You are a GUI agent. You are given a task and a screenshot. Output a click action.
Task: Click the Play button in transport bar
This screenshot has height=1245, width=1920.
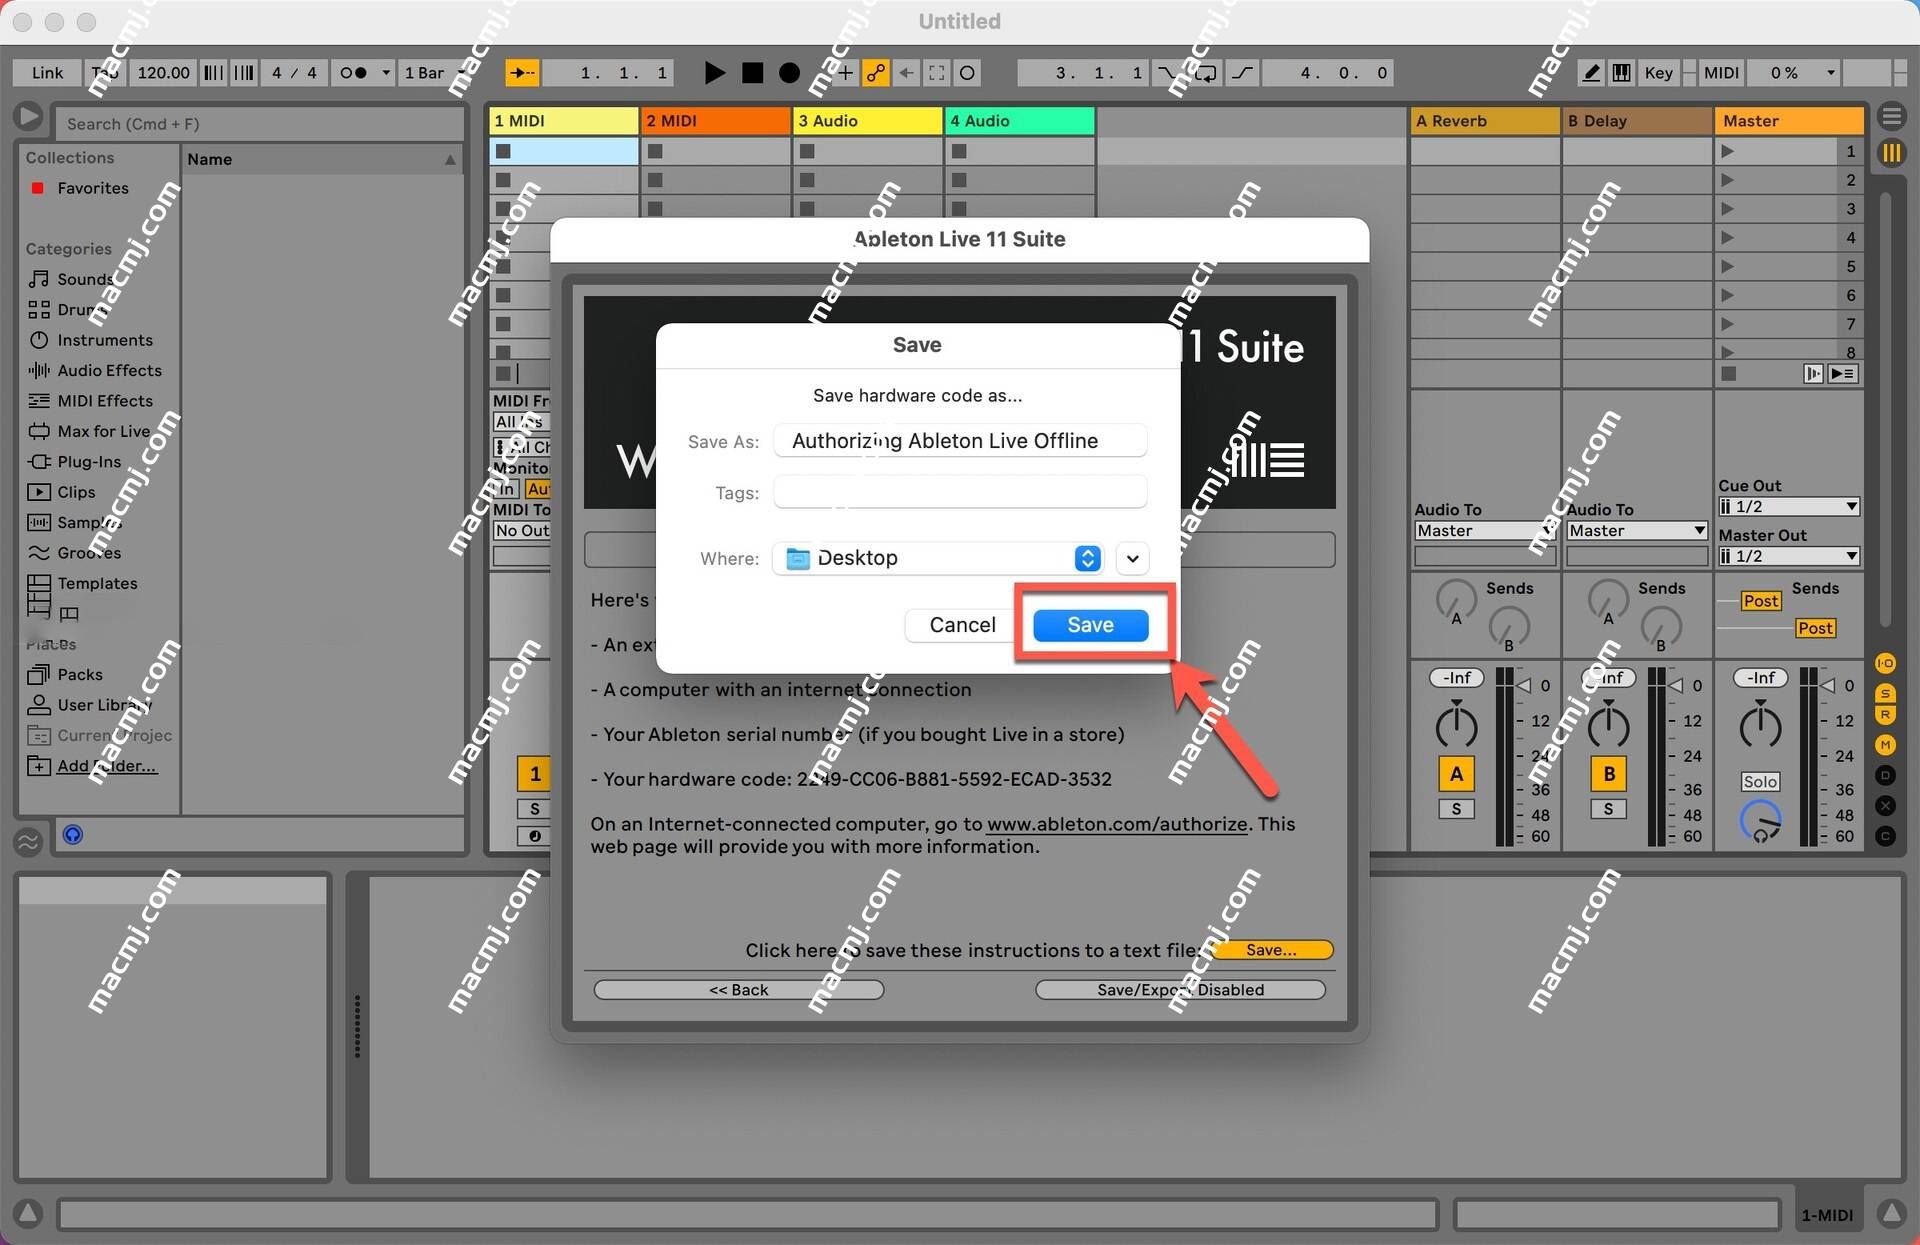(x=714, y=73)
